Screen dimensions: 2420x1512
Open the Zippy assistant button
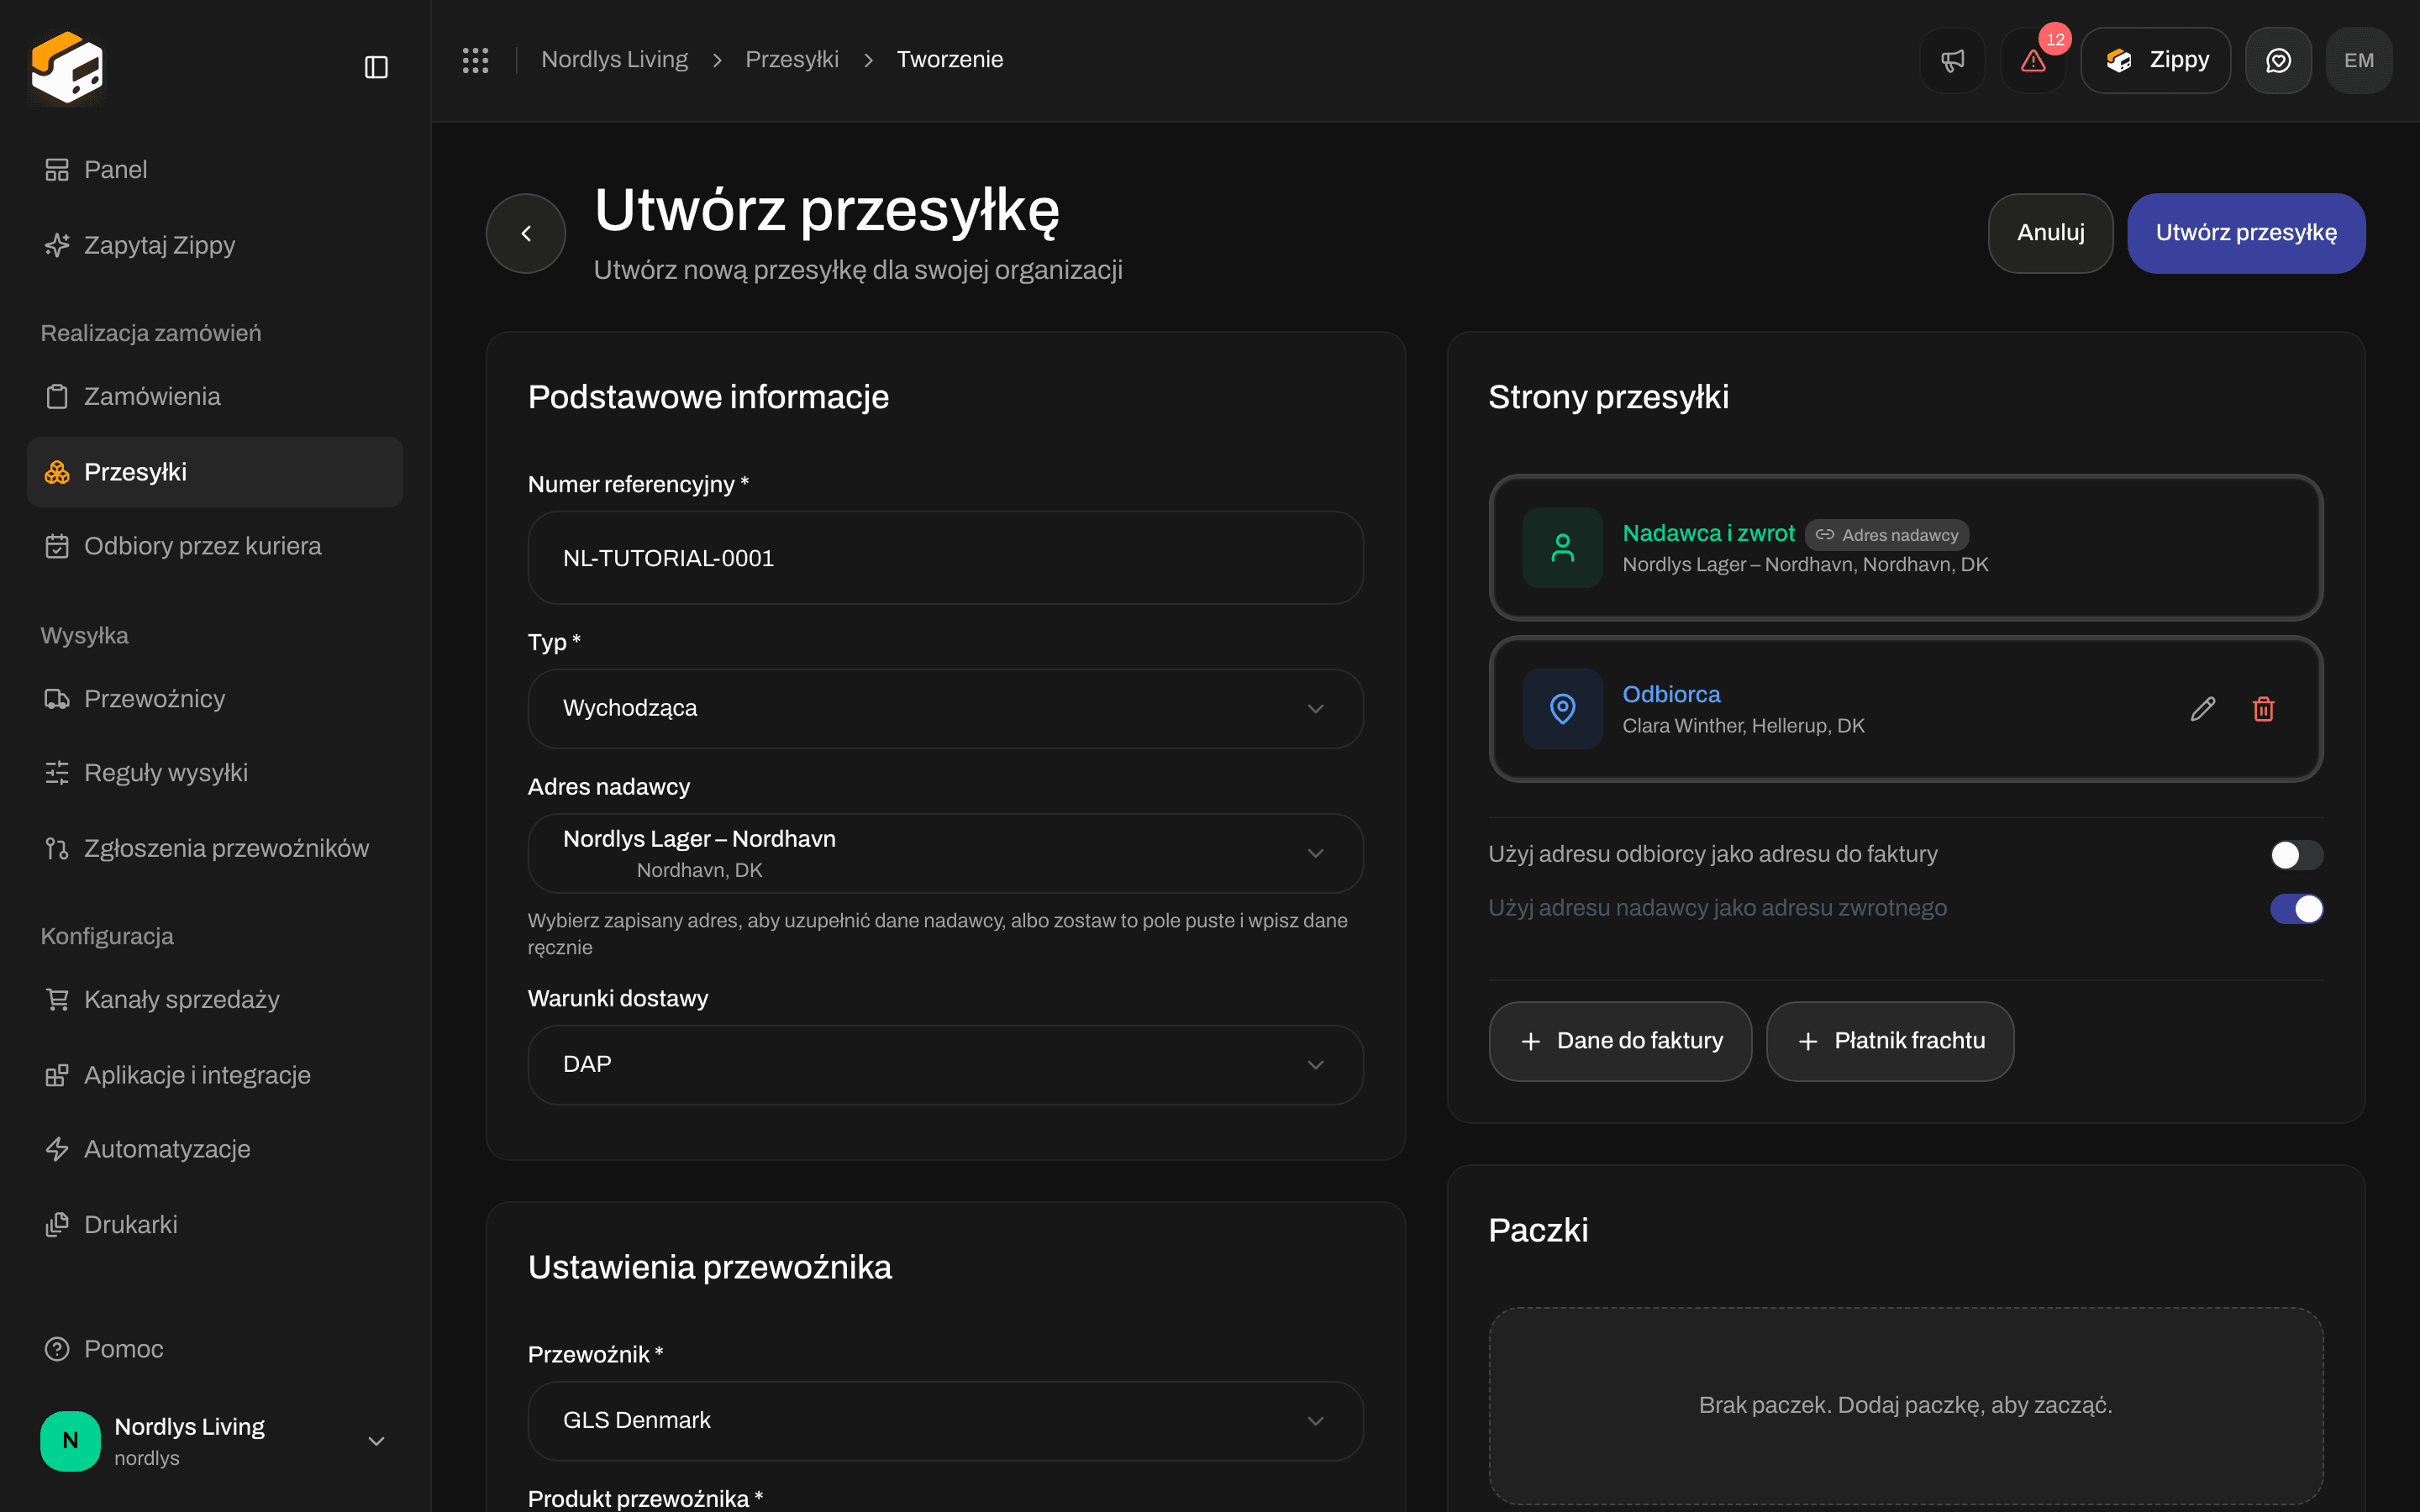coord(2155,60)
